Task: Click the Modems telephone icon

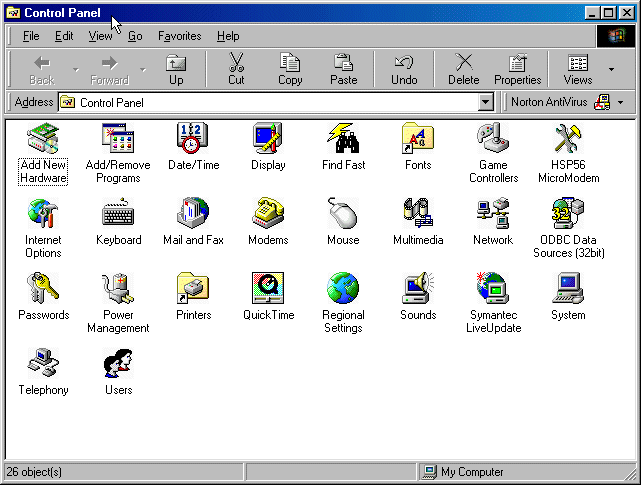Action: click(x=268, y=213)
